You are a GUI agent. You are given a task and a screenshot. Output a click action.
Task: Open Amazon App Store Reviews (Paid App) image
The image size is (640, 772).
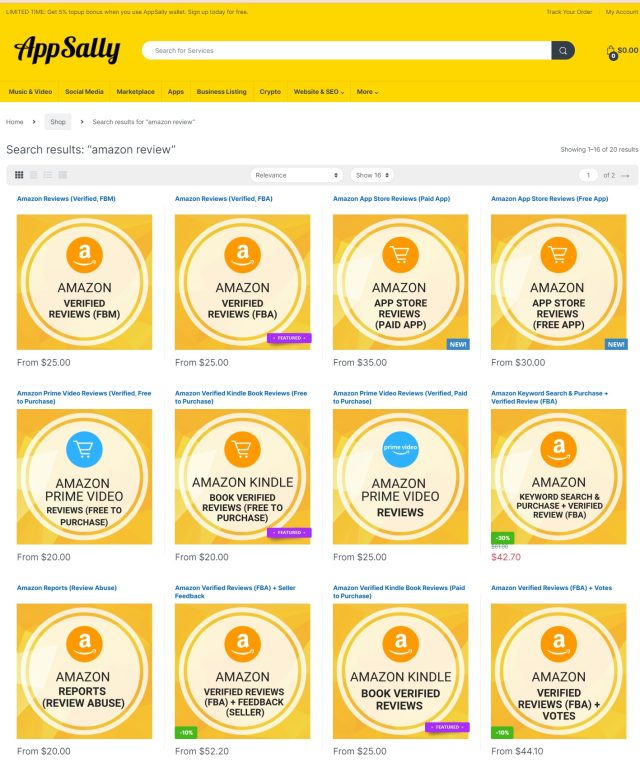tap(400, 282)
